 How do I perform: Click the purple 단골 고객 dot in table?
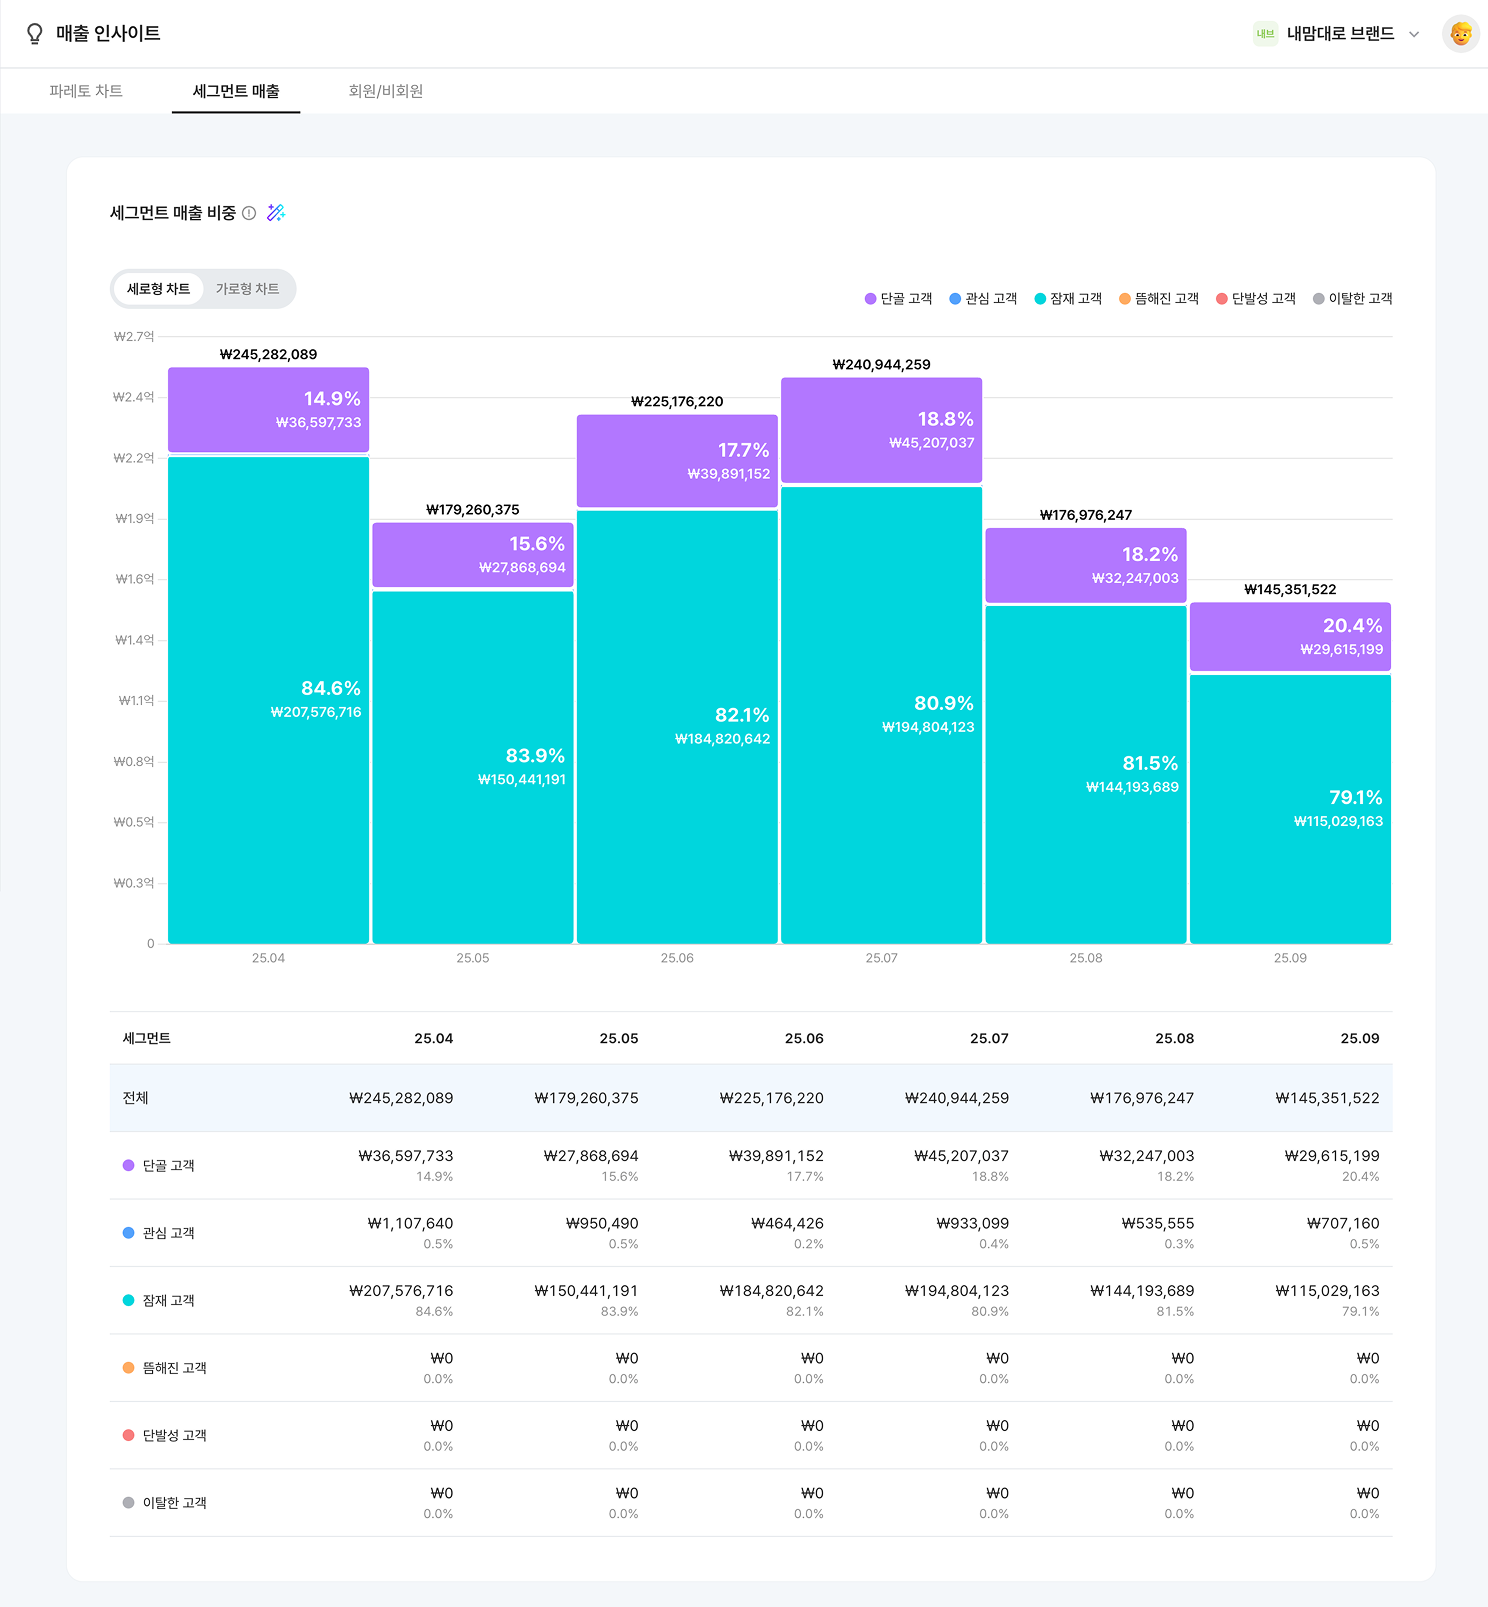[x=128, y=1165]
